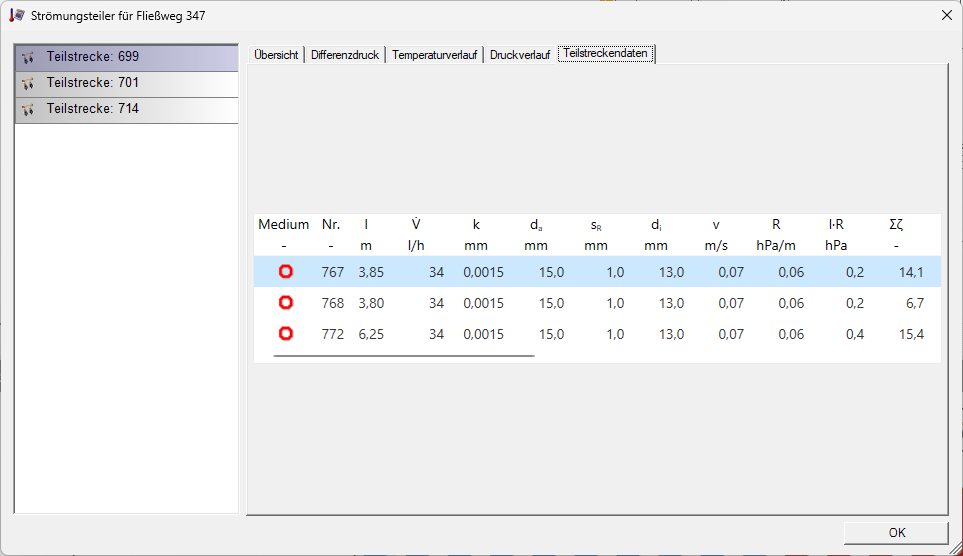
Task: Select the Teilstreckendaten tab
Action: [606, 53]
